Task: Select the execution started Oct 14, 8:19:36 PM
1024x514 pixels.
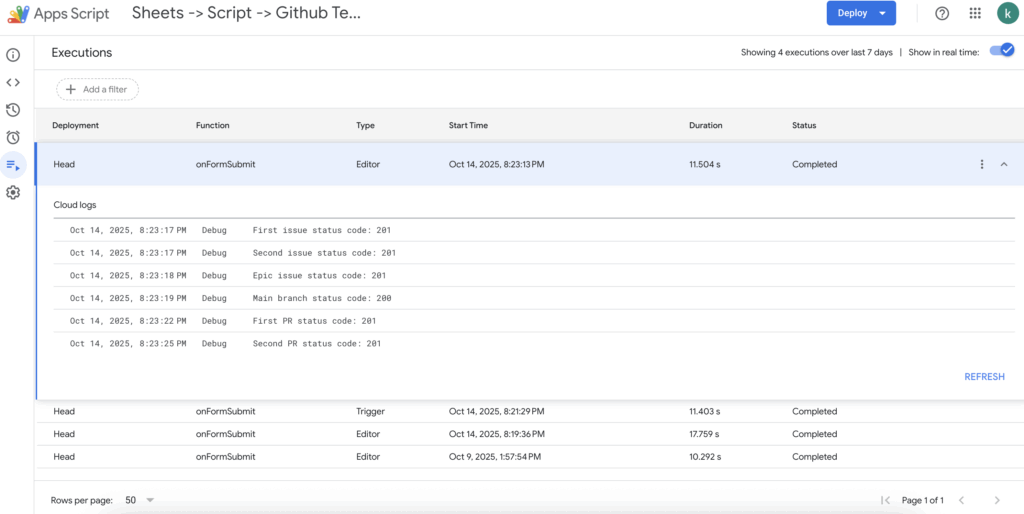Action: [x=530, y=434]
